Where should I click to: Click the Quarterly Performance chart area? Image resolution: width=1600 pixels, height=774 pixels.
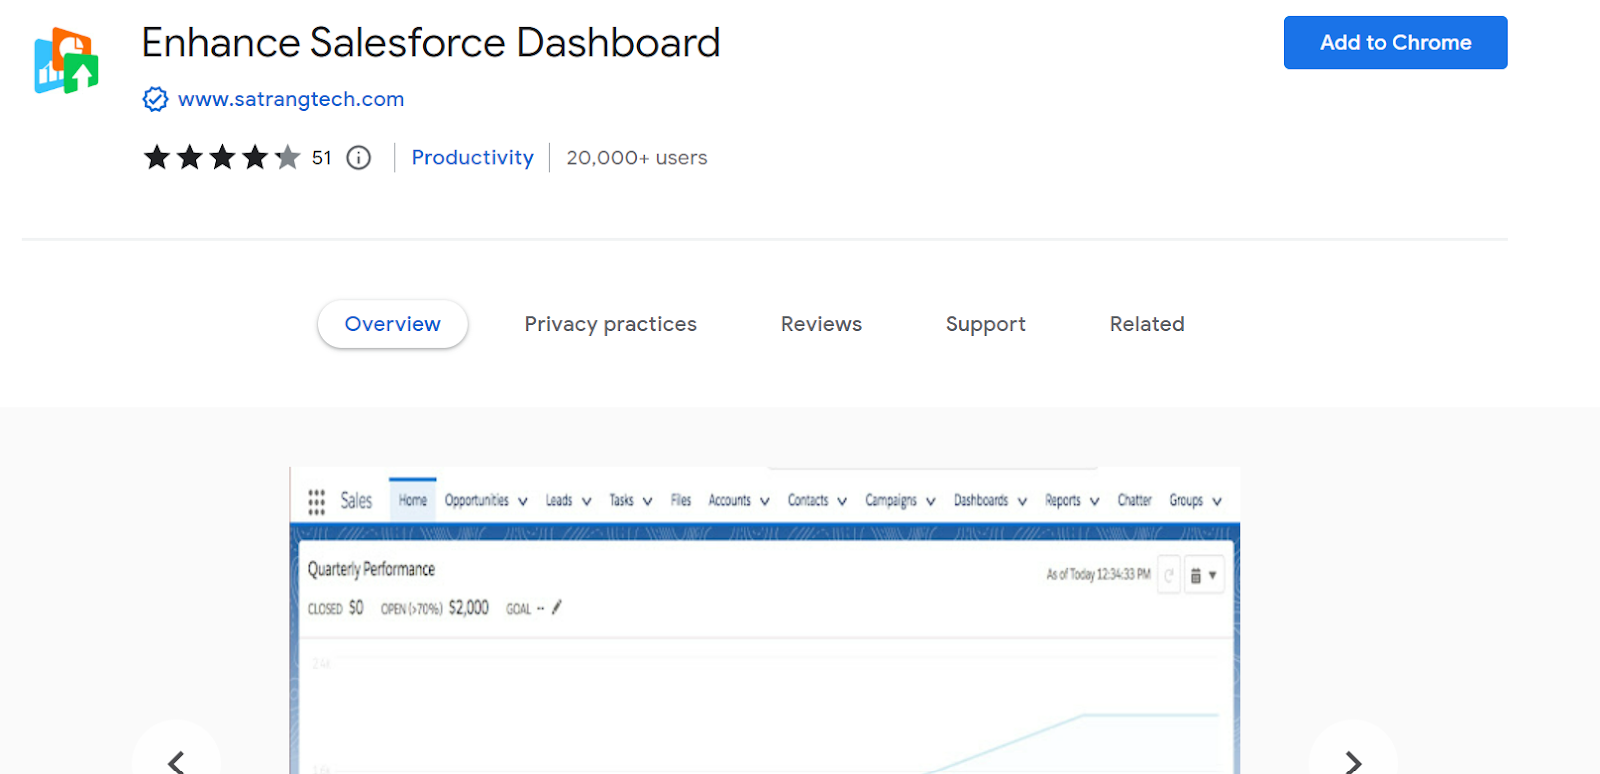coord(765,707)
